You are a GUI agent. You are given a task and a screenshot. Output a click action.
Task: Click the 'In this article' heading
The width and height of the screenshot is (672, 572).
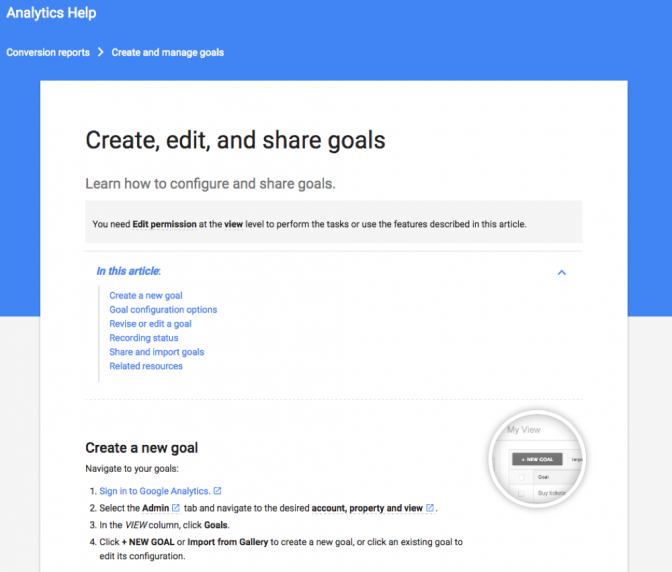(x=128, y=271)
